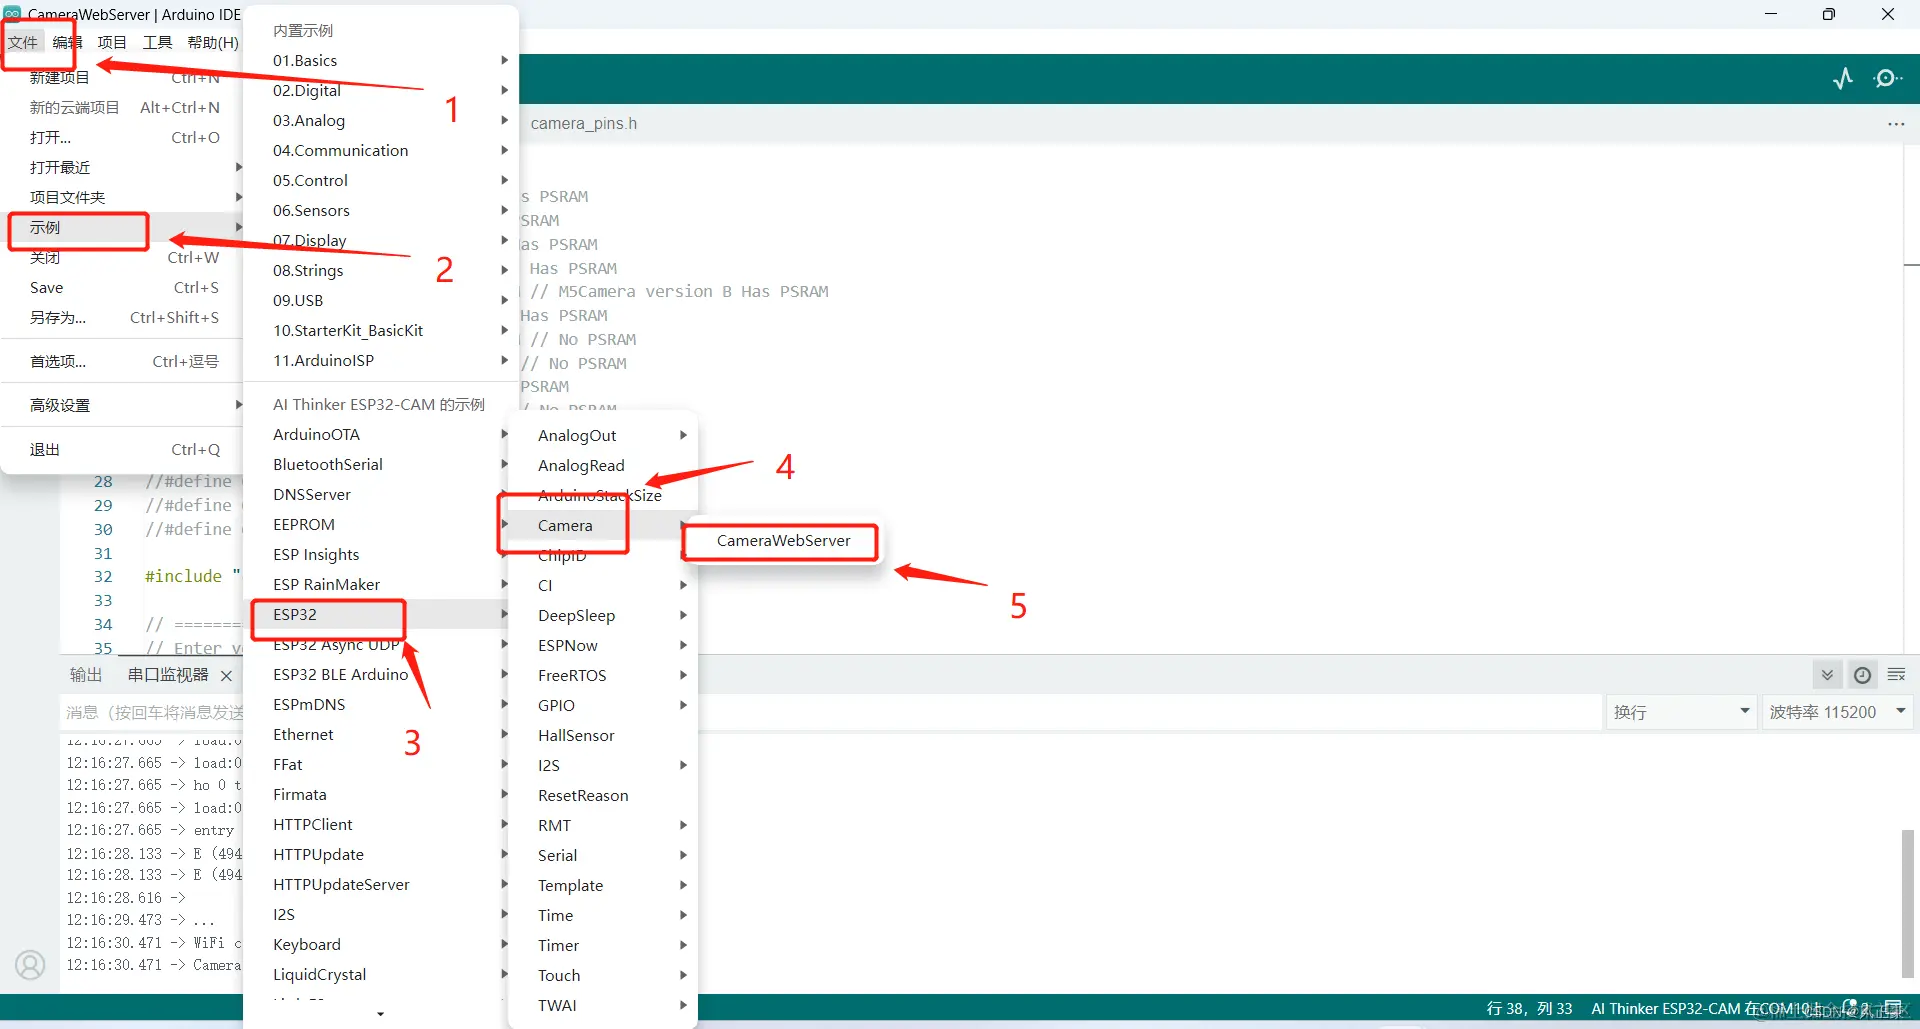Expand Touch examples
The width and height of the screenshot is (1920, 1029).
(603, 975)
